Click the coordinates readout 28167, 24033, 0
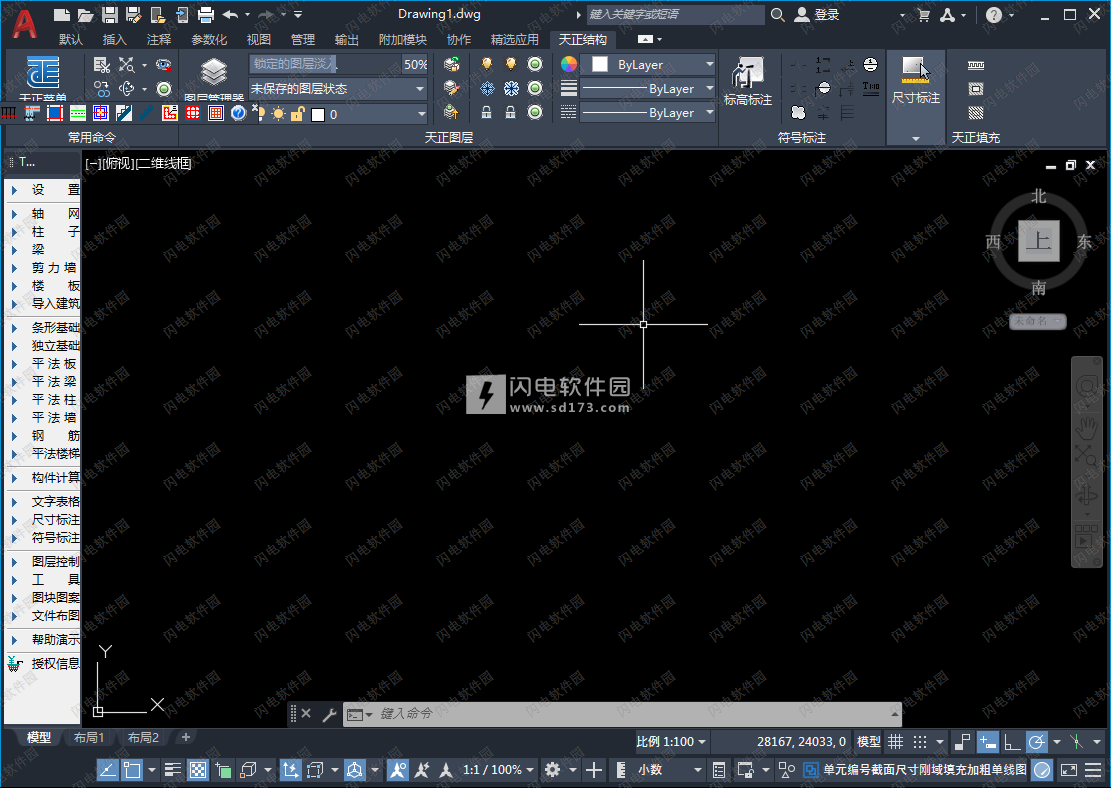This screenshot has height=788, width=1111. (x=801, y=742)
